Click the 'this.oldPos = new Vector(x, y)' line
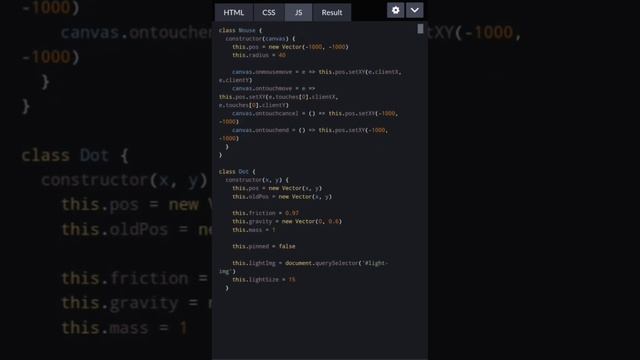640x360 pixels. 282,197
